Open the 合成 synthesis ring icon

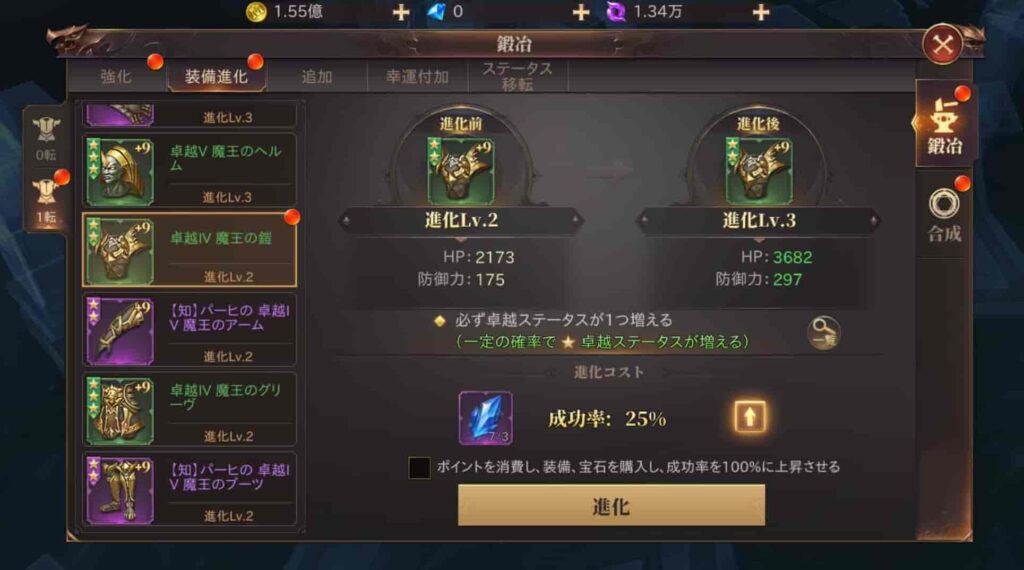coord(944,215)
